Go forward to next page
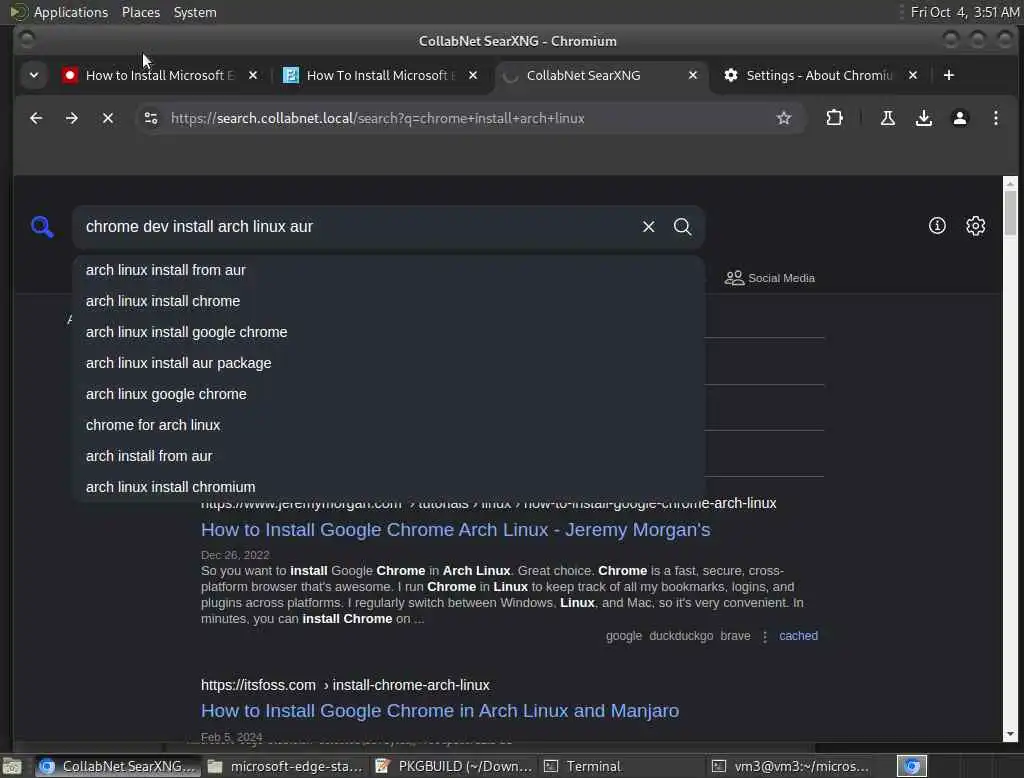Image resolution: width=1024 pixels, height=778 pixels. (x=72, y=118)
